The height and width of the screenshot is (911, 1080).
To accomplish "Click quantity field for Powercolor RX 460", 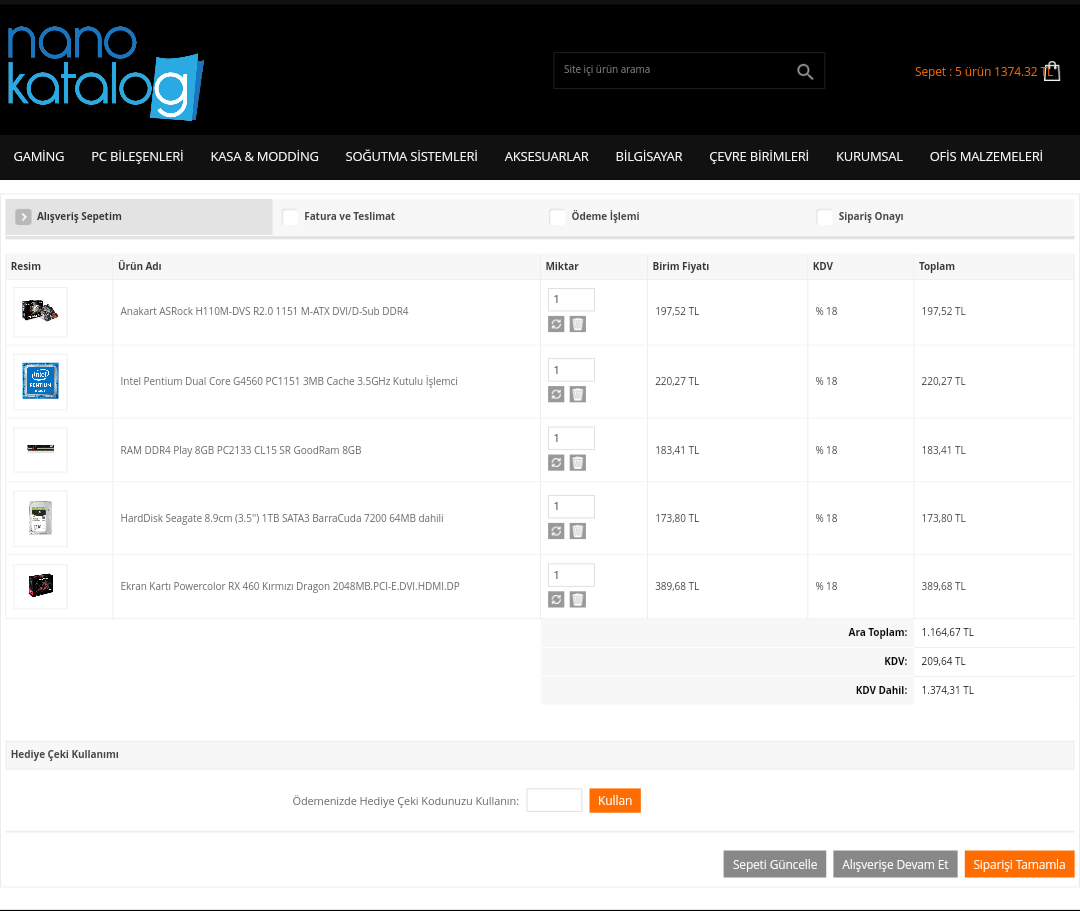I will pyautogui.click(x=572, y=575).
